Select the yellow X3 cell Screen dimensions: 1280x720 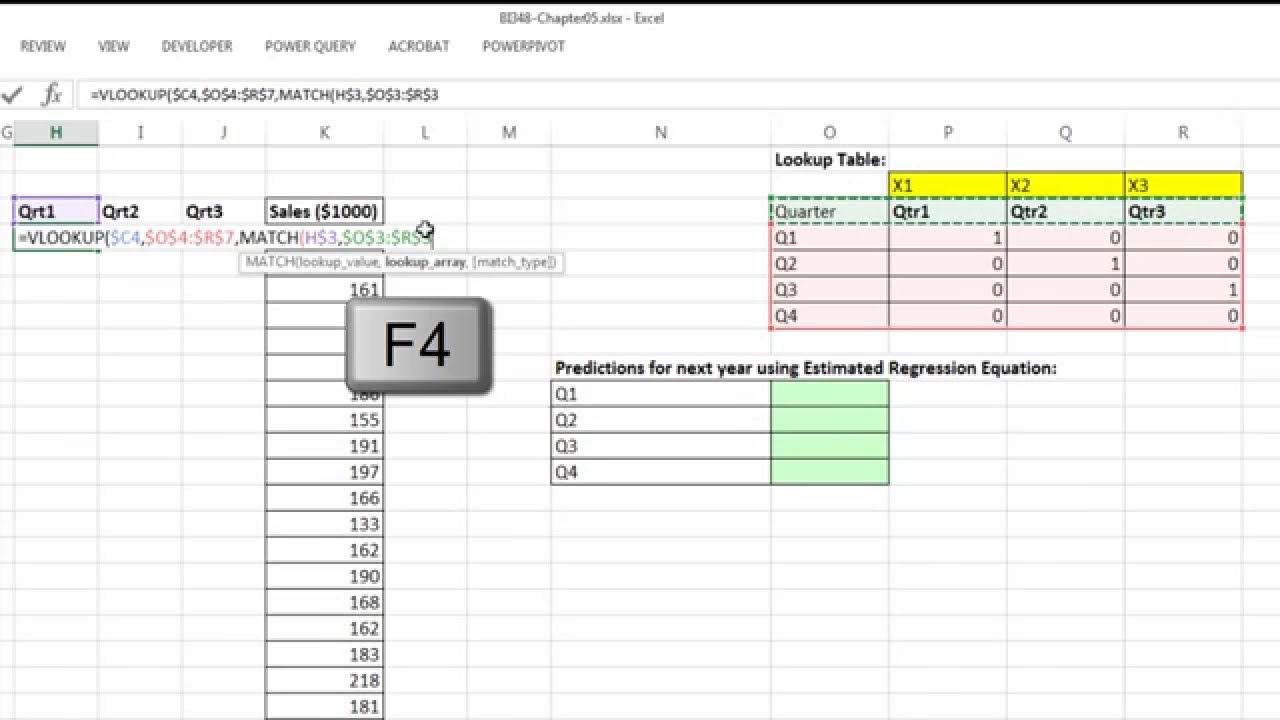point(1183,185)
